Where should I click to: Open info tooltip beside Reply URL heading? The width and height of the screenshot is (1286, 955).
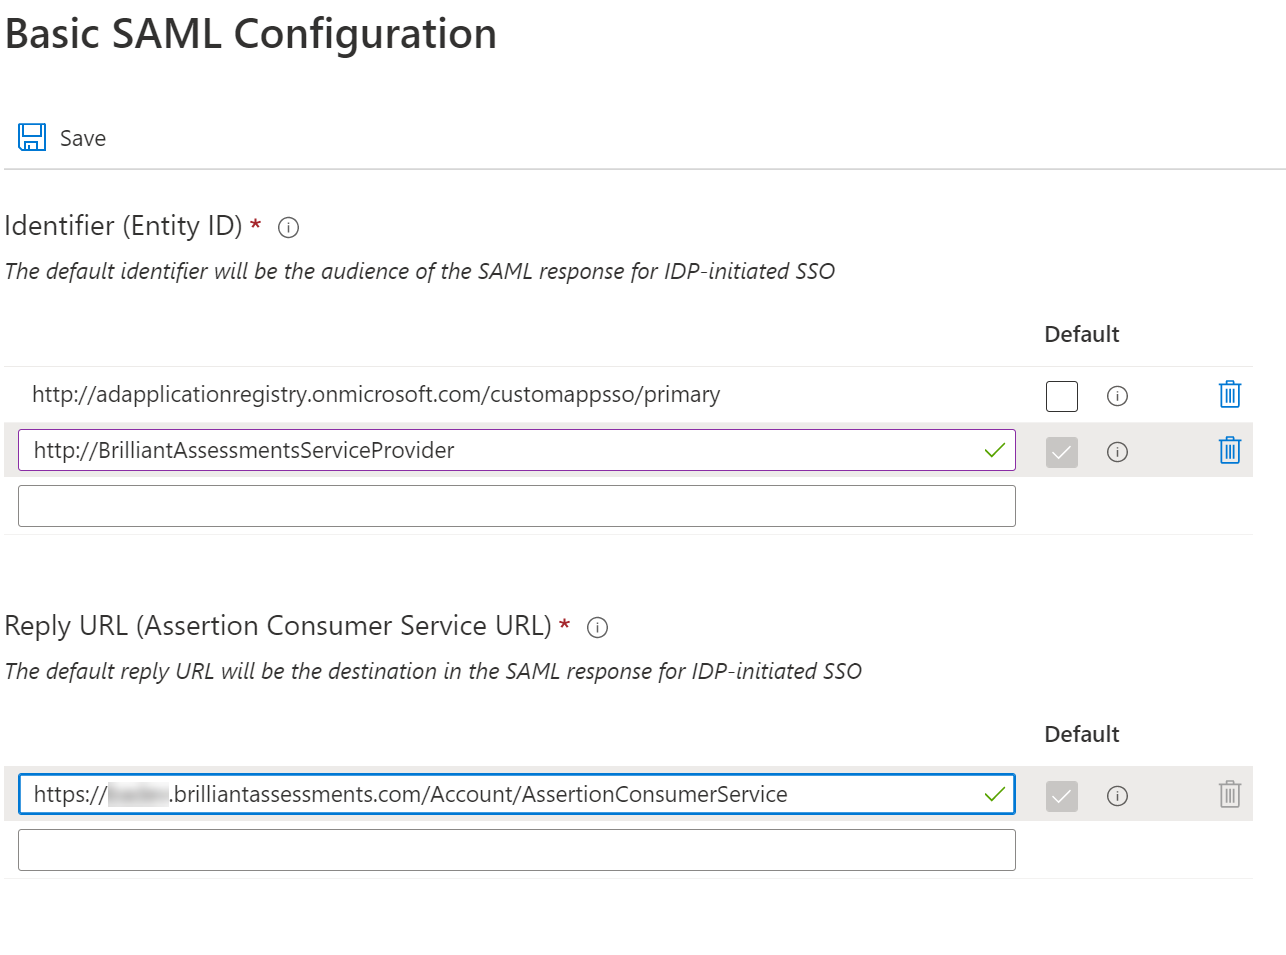[x=597, y=627]
